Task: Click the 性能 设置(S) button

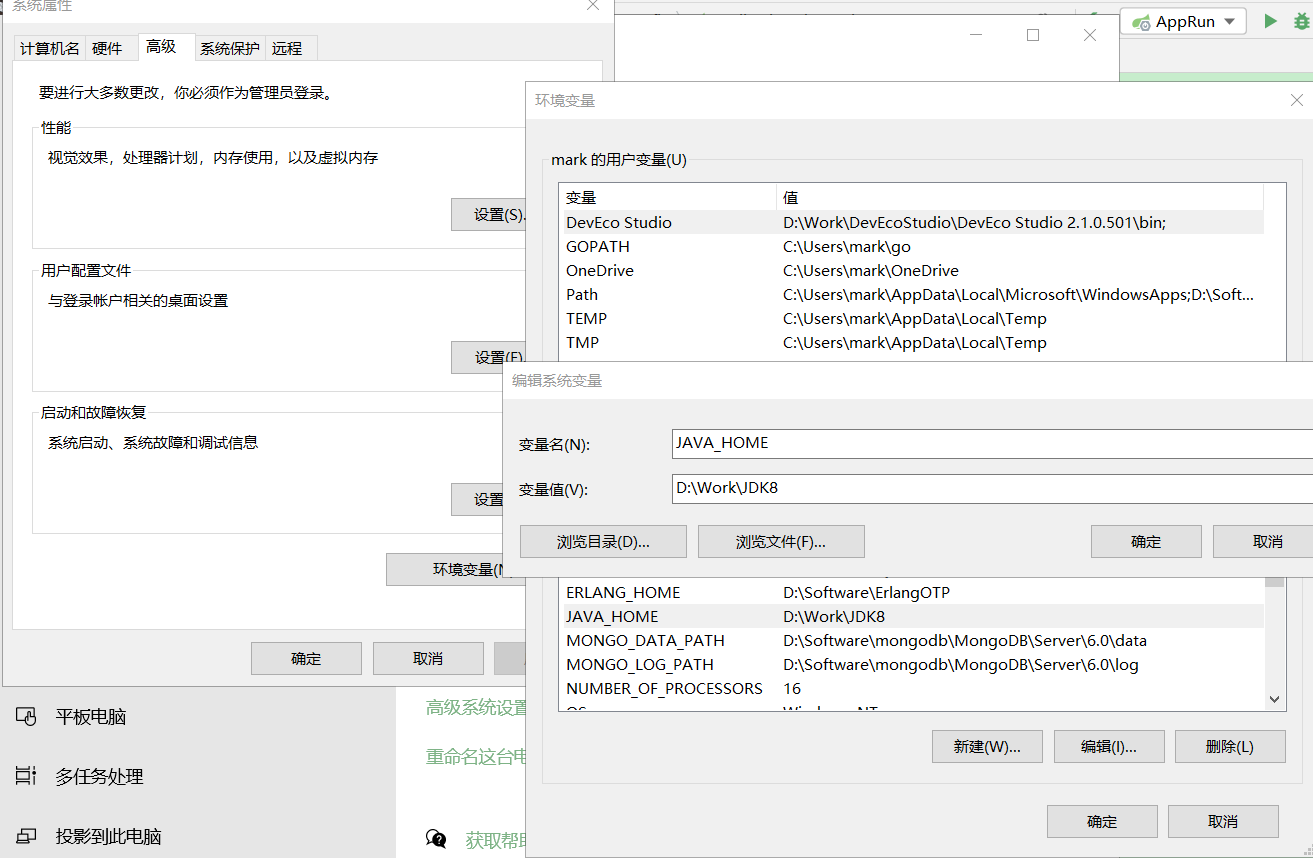Action: pos(490,215)
